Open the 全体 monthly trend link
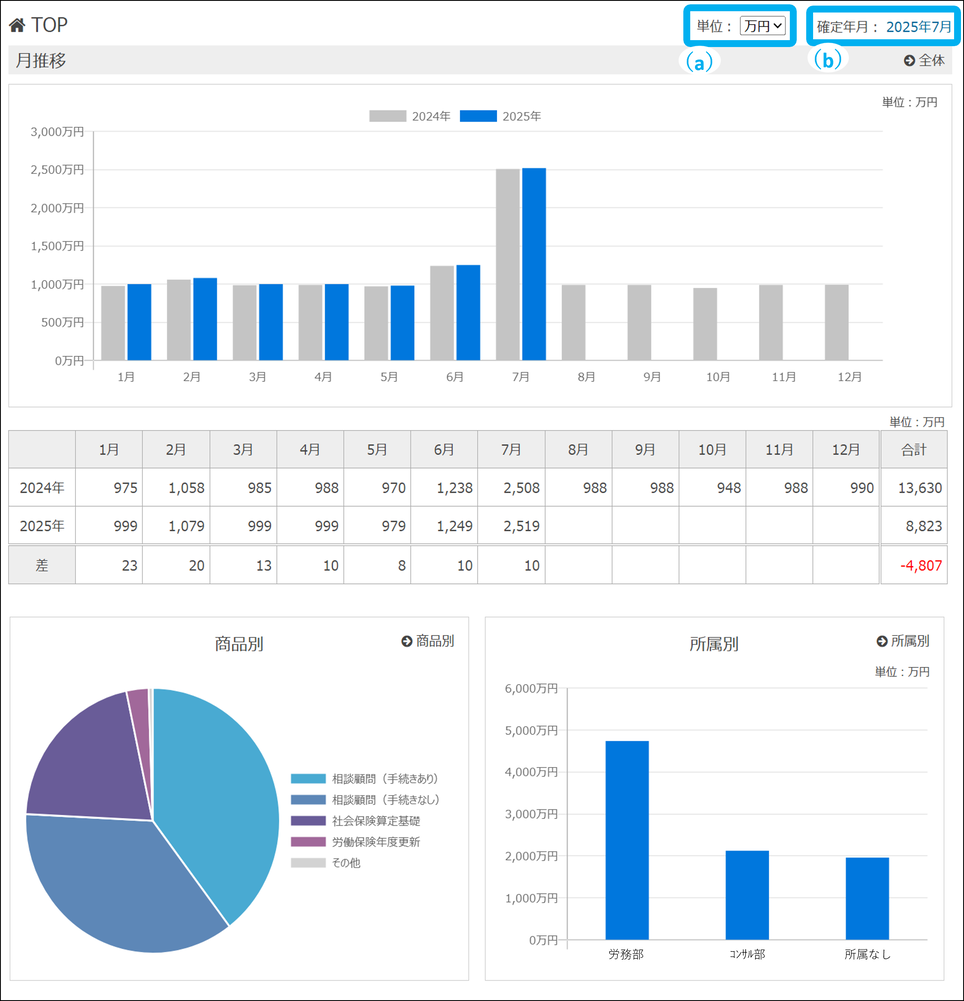 (x=924, y=61)
